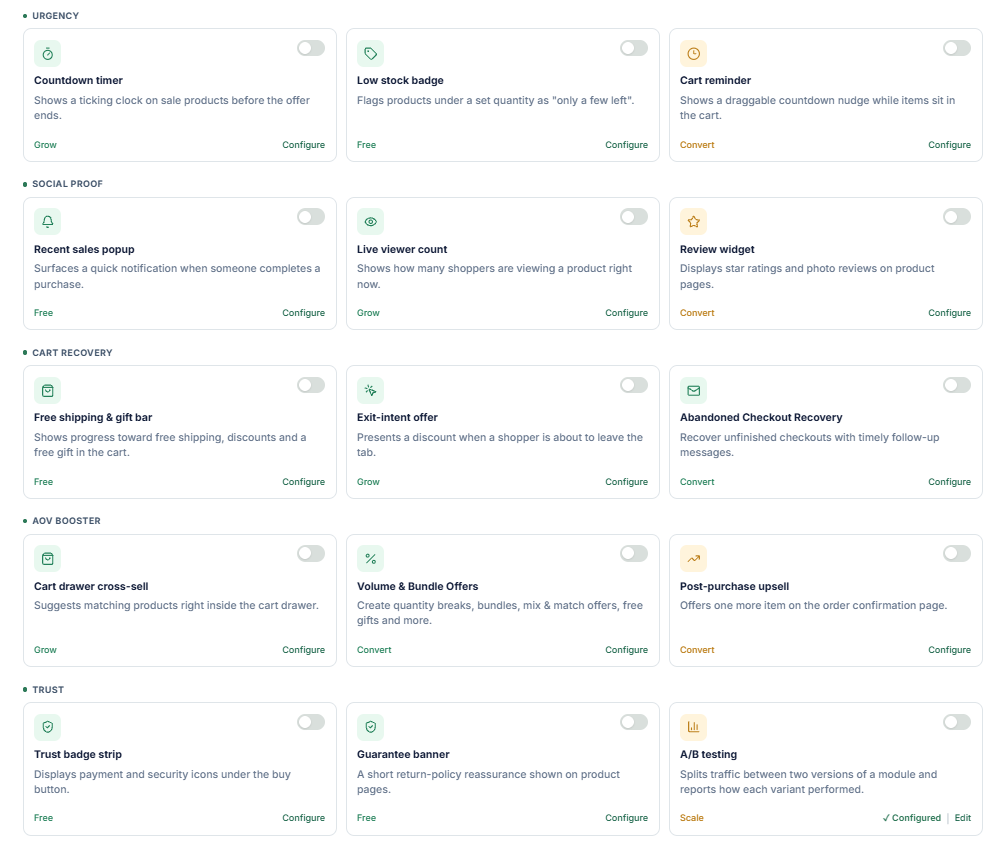Click the URGENCY section heading
The height and width of the screenshot is (855, 1008).
(55, 16)
